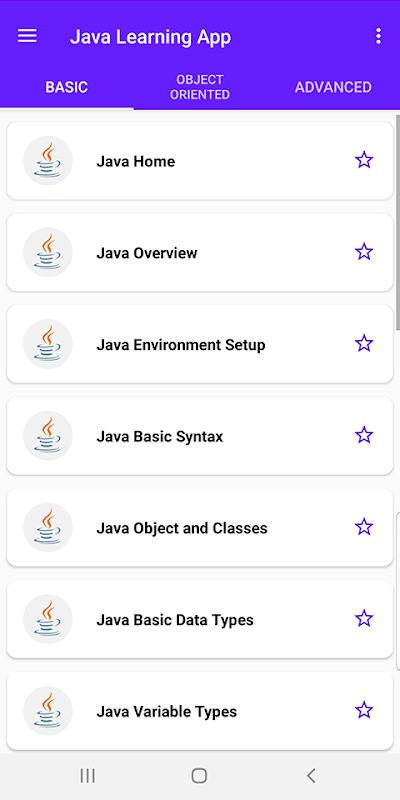Switch to the Advanced tab
The height and width of the screenshot is (800, 400).
[x=333, y=87]
